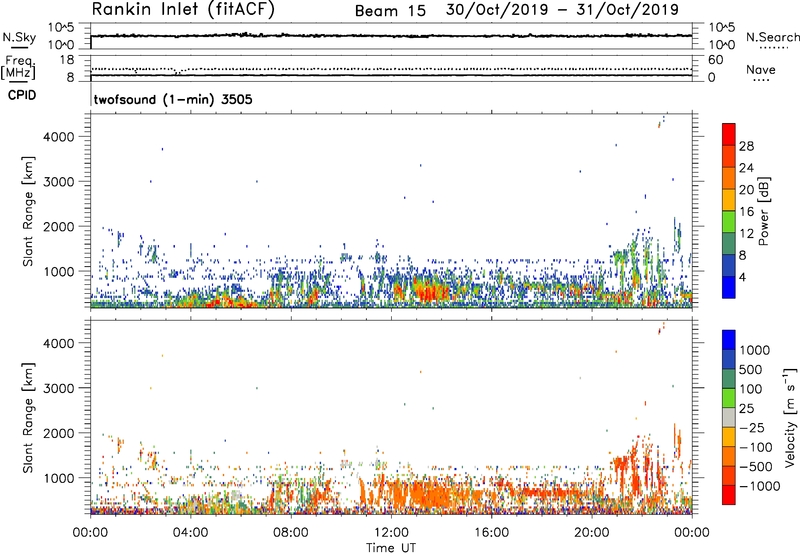Click the 'Beam 15' label
This screenshot has width=800, height=554.
(x=390, y=11)
